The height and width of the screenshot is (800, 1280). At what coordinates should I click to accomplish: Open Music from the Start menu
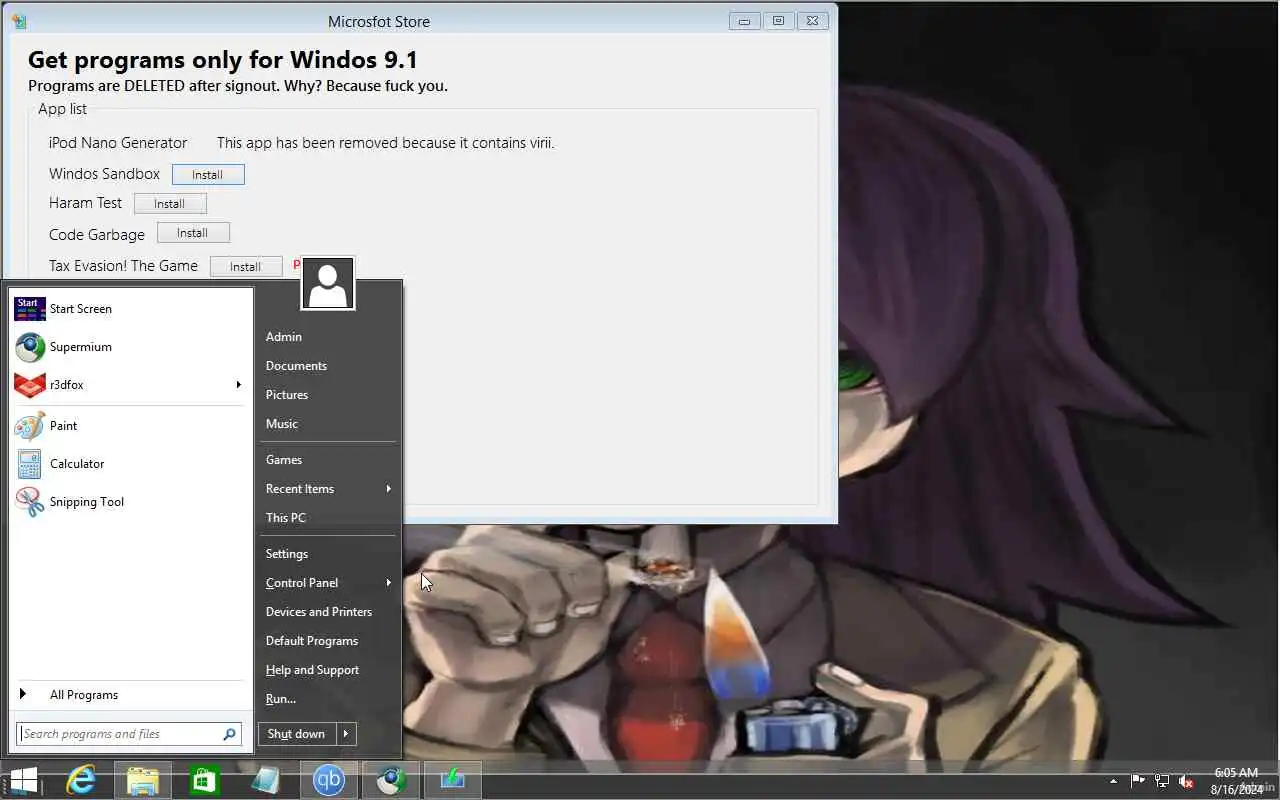(282, 424)
